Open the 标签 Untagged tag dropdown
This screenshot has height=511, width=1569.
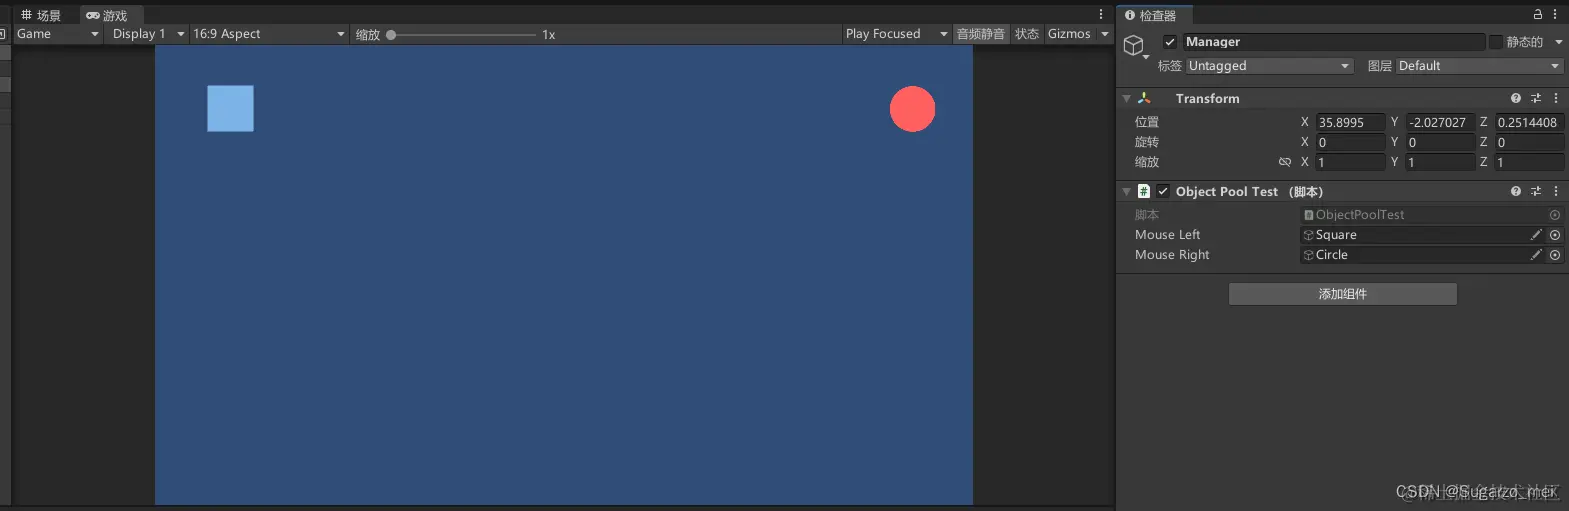click(x=1269, y=66)
